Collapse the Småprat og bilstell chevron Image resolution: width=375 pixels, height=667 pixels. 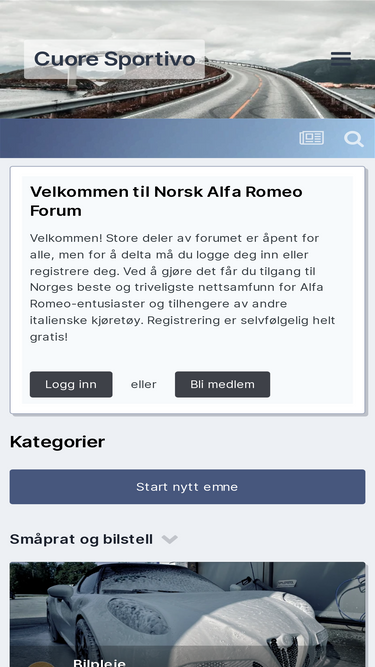point(170,539)
